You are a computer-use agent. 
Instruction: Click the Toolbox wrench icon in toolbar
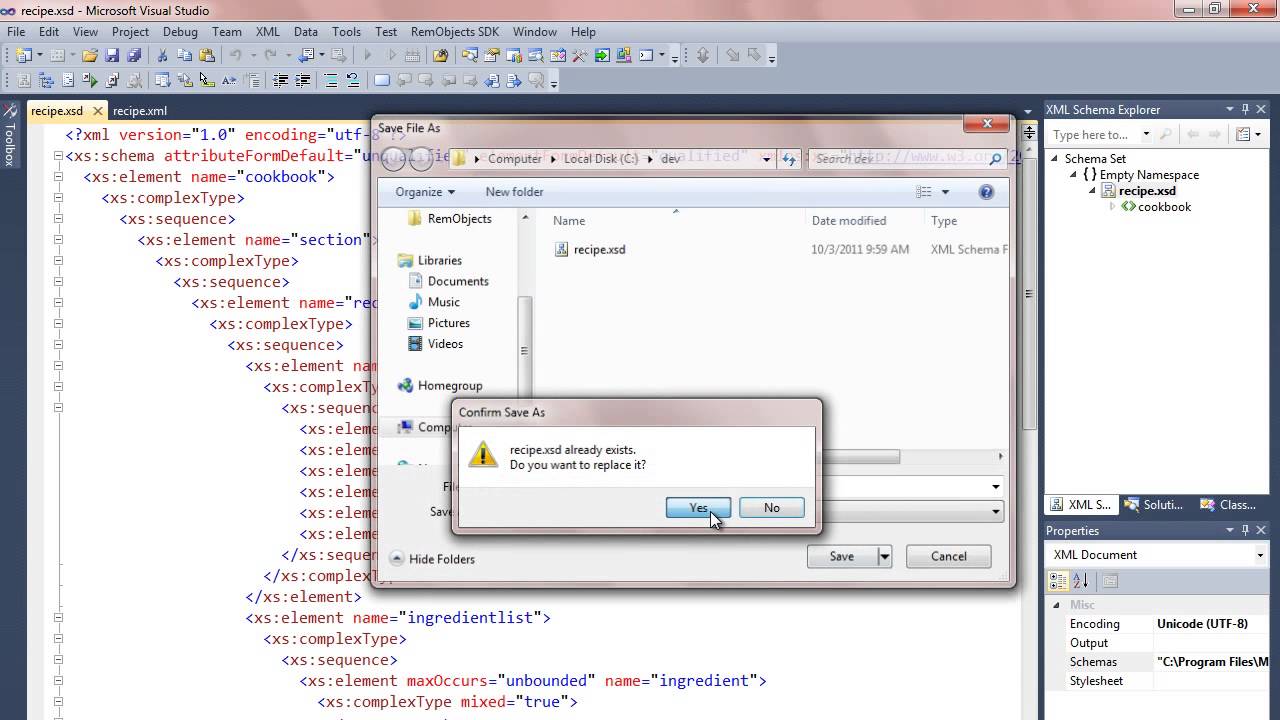pos(580,56)
